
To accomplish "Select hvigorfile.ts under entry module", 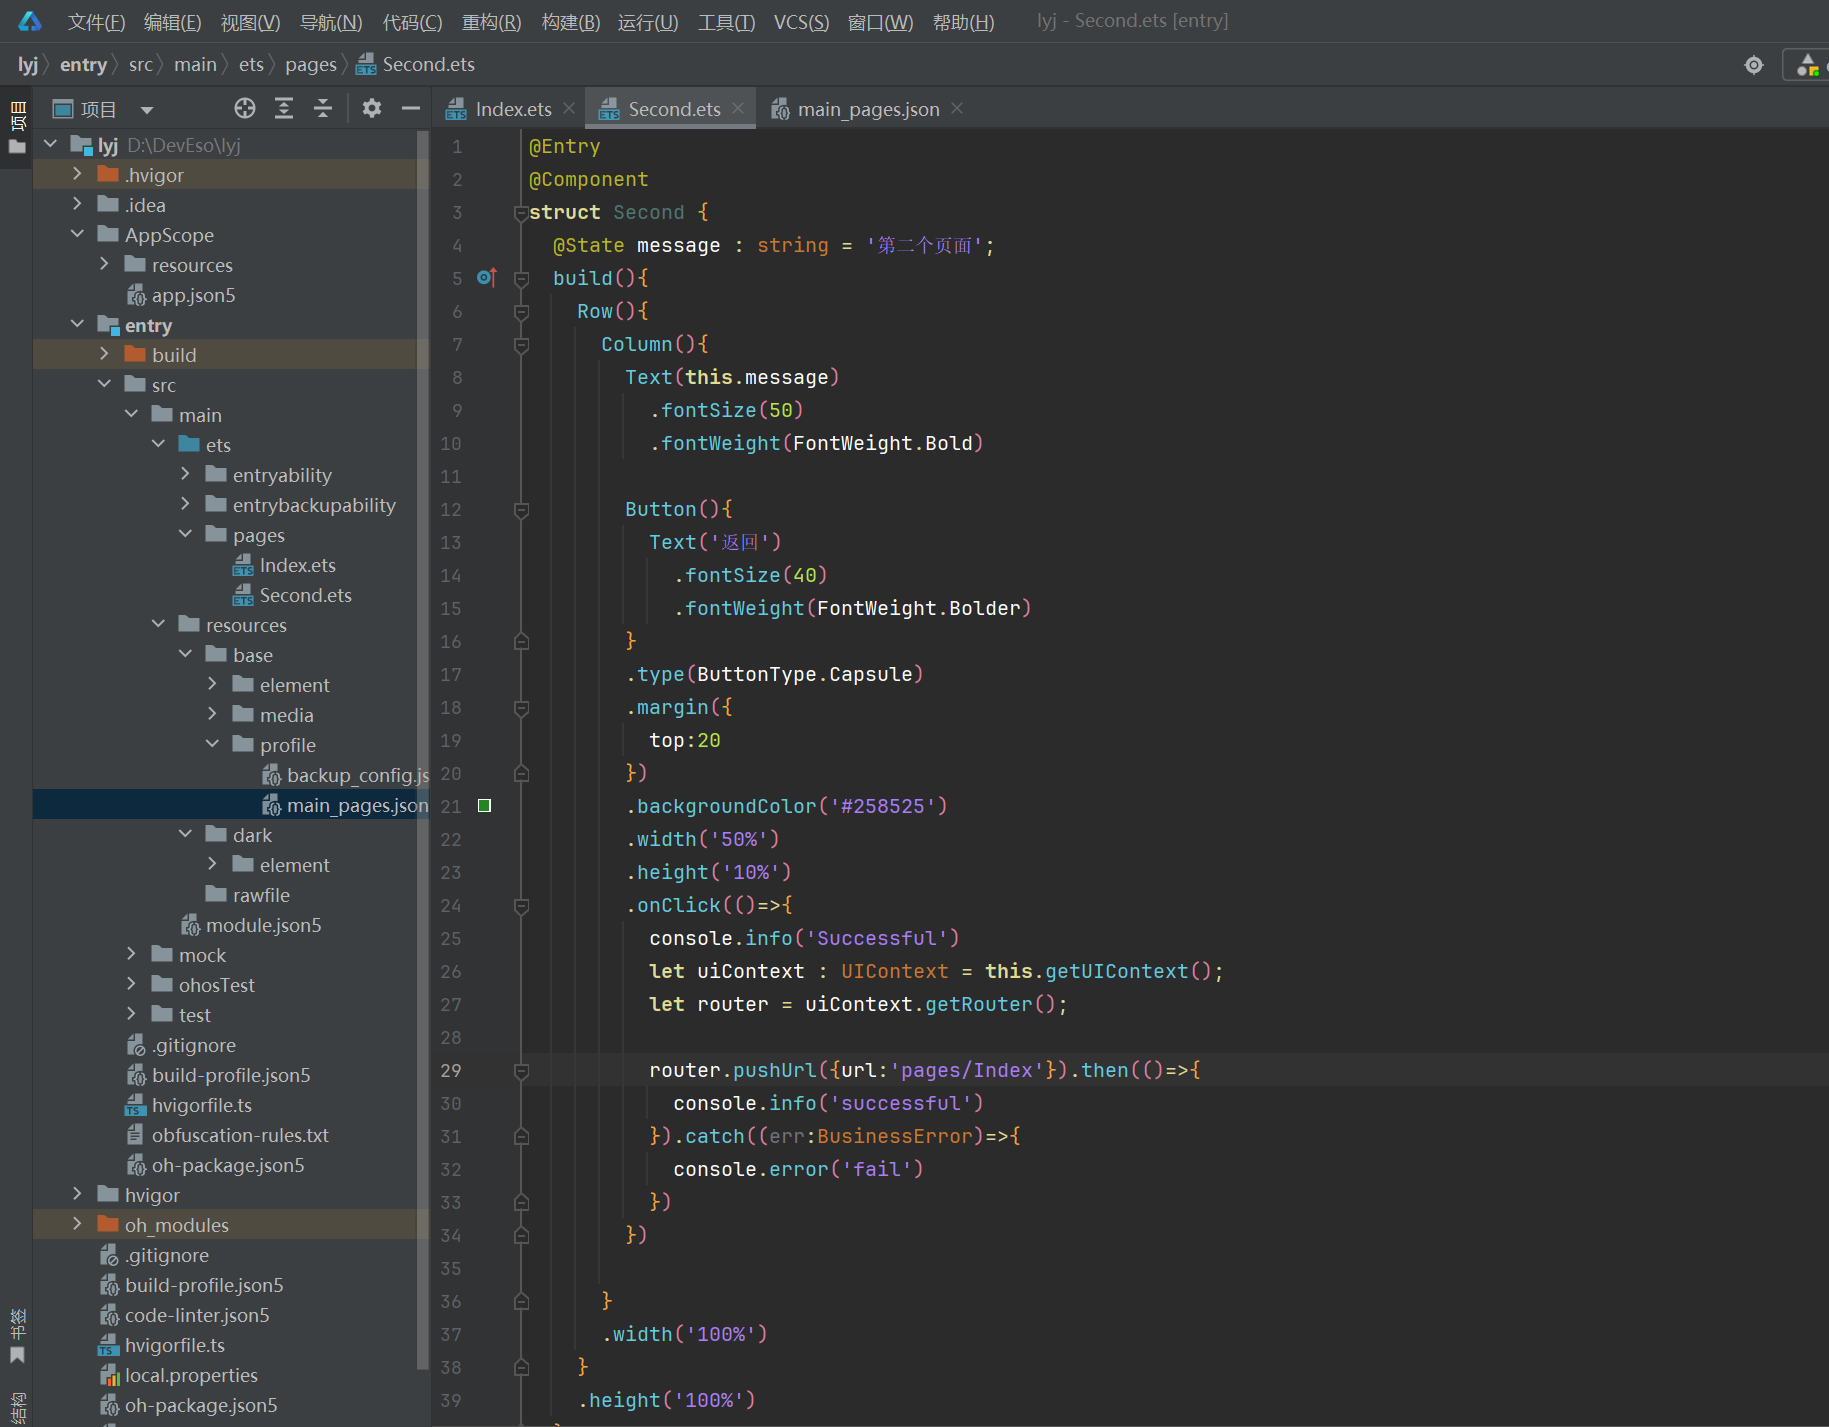I will (201, 1105).
